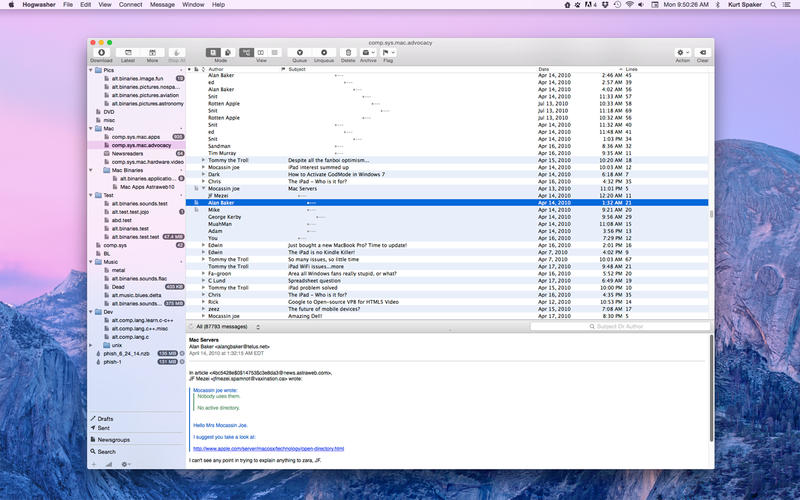Screen dimensions: 800x500
Task: Click the Latest headers toolbar icon
Action: 126,52
